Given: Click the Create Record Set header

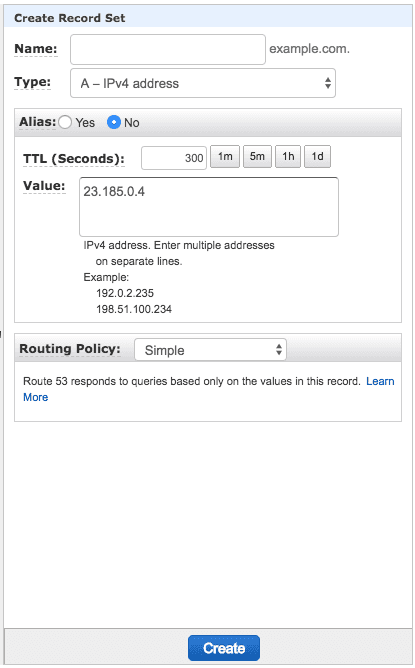Looking at the screenshot, I should [x=70, y=18].
